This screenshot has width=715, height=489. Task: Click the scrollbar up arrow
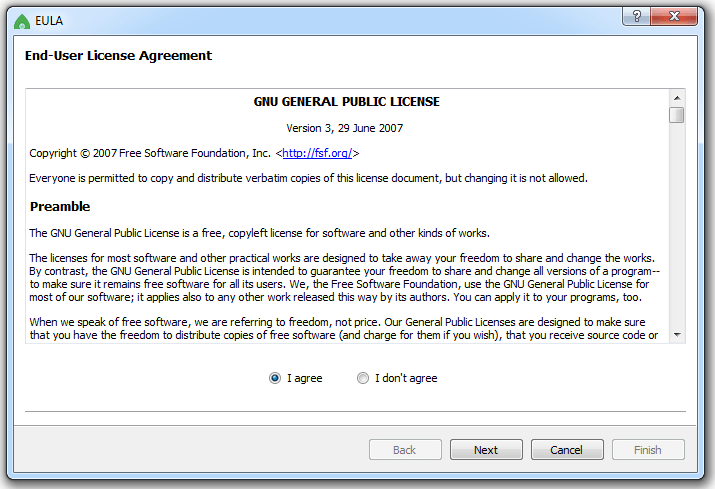point(677,98)
